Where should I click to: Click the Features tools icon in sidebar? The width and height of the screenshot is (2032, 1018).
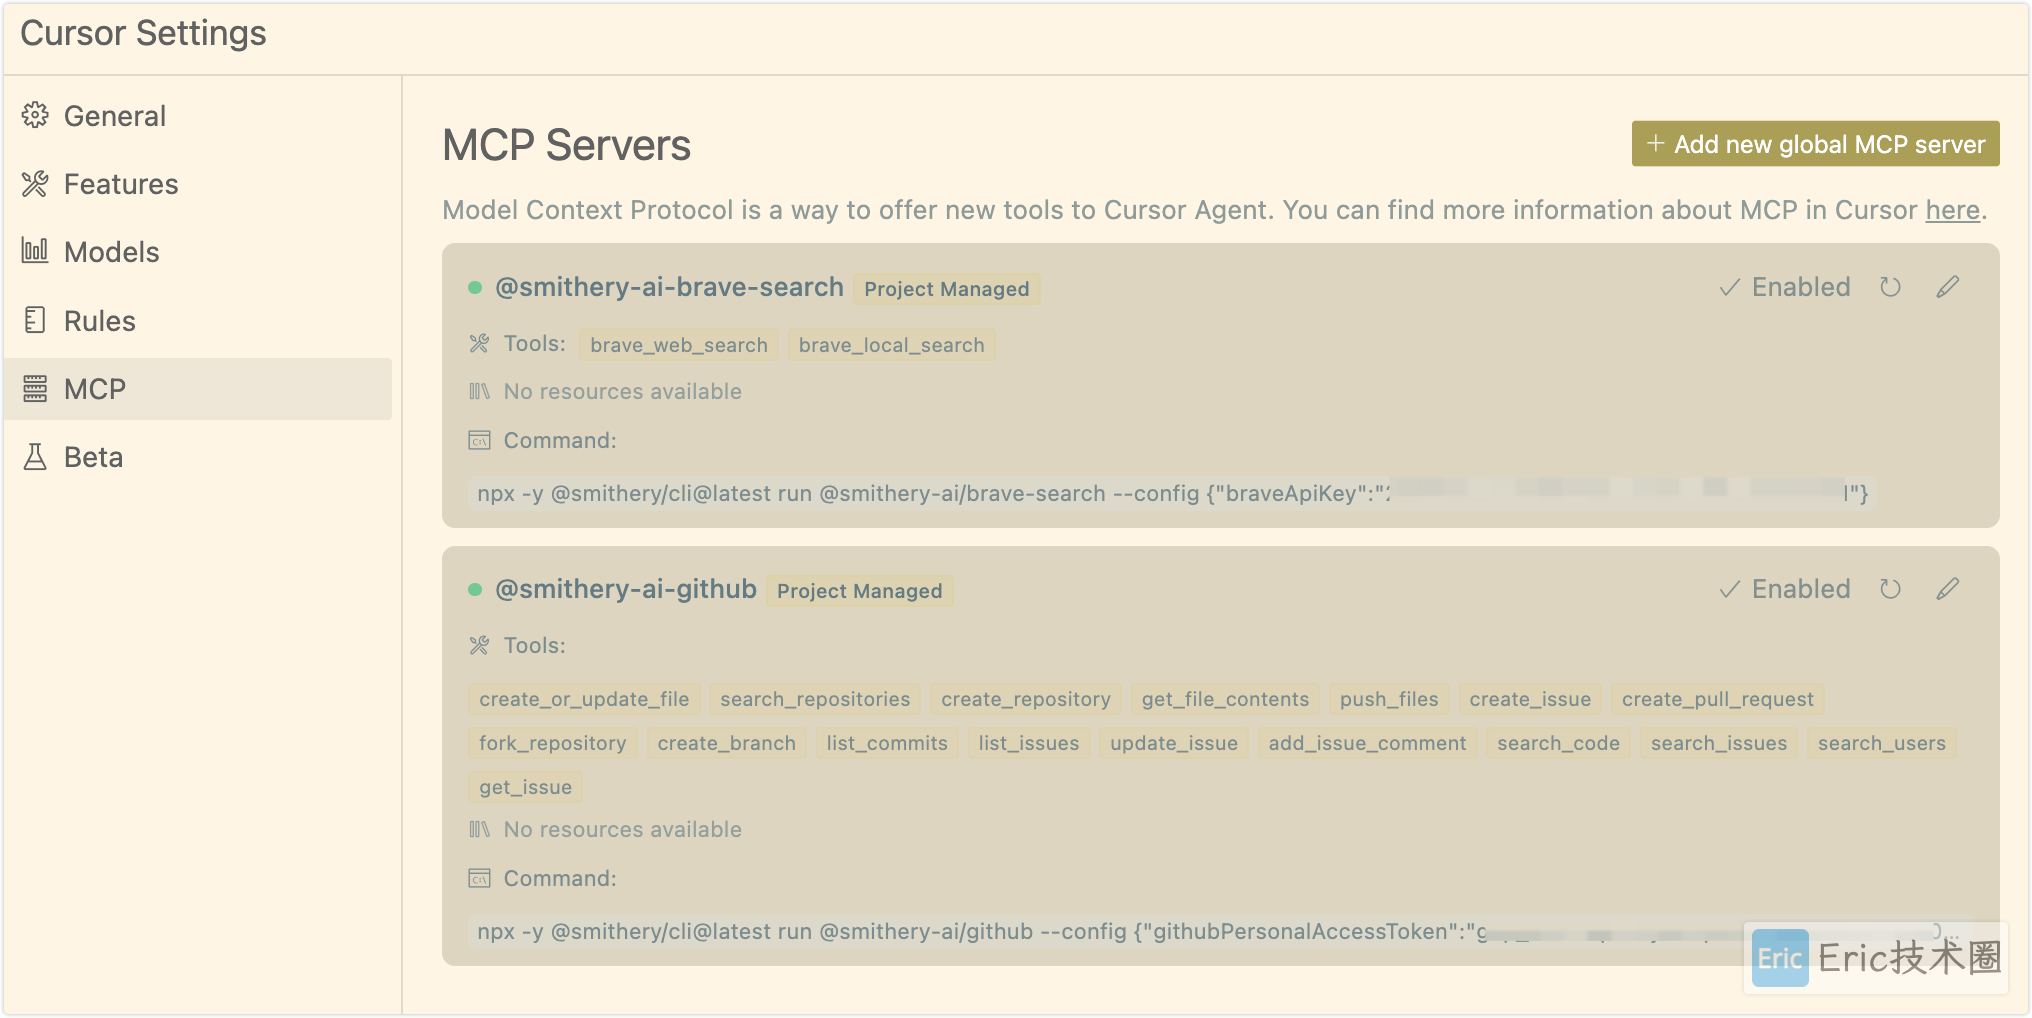click(x=35, y=184)
